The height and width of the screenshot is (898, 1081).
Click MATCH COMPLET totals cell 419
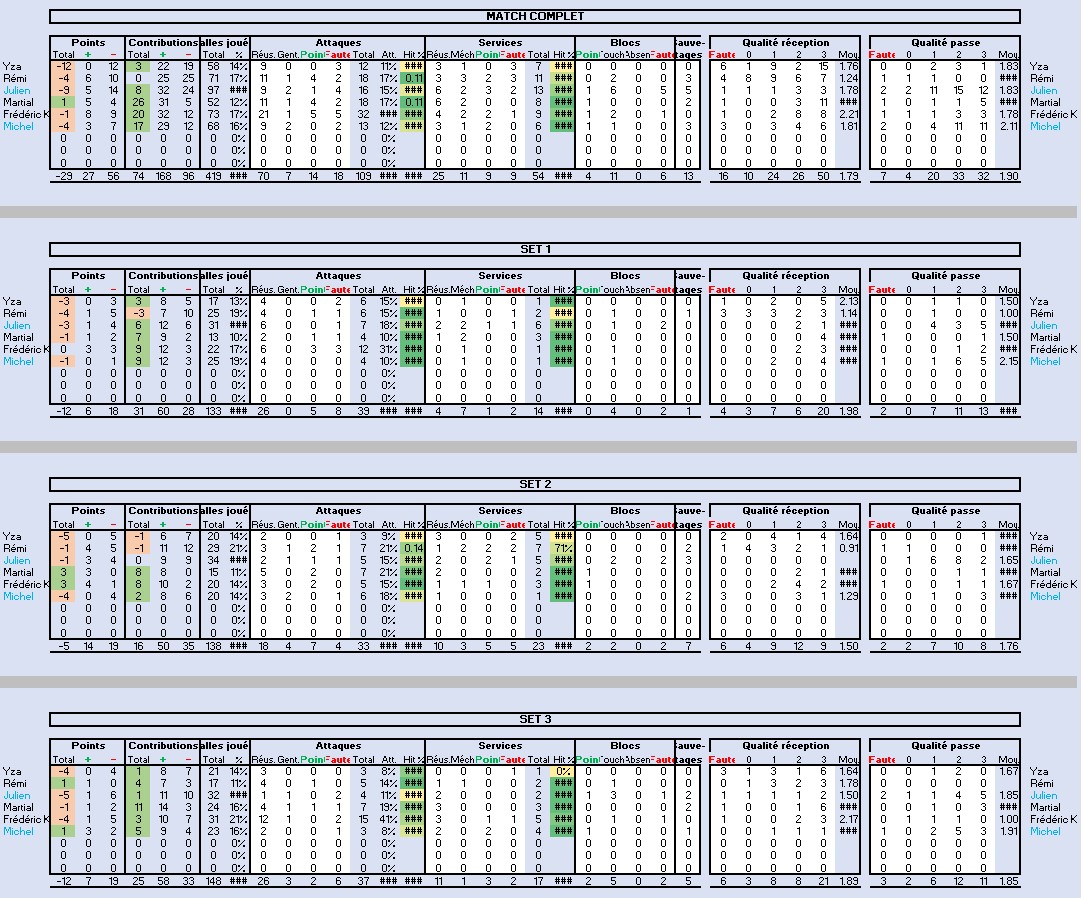(x=213, y=176)
